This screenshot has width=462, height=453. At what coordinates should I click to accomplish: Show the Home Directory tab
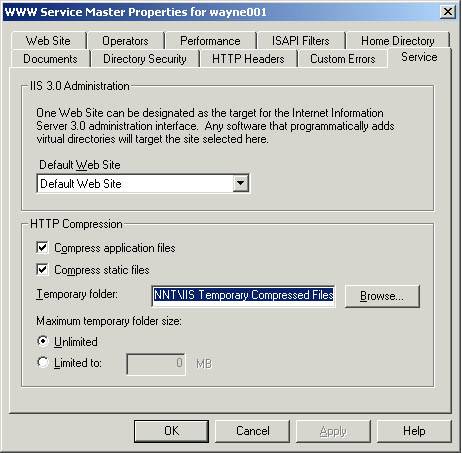pyautogui.click(x=398, y=41)
